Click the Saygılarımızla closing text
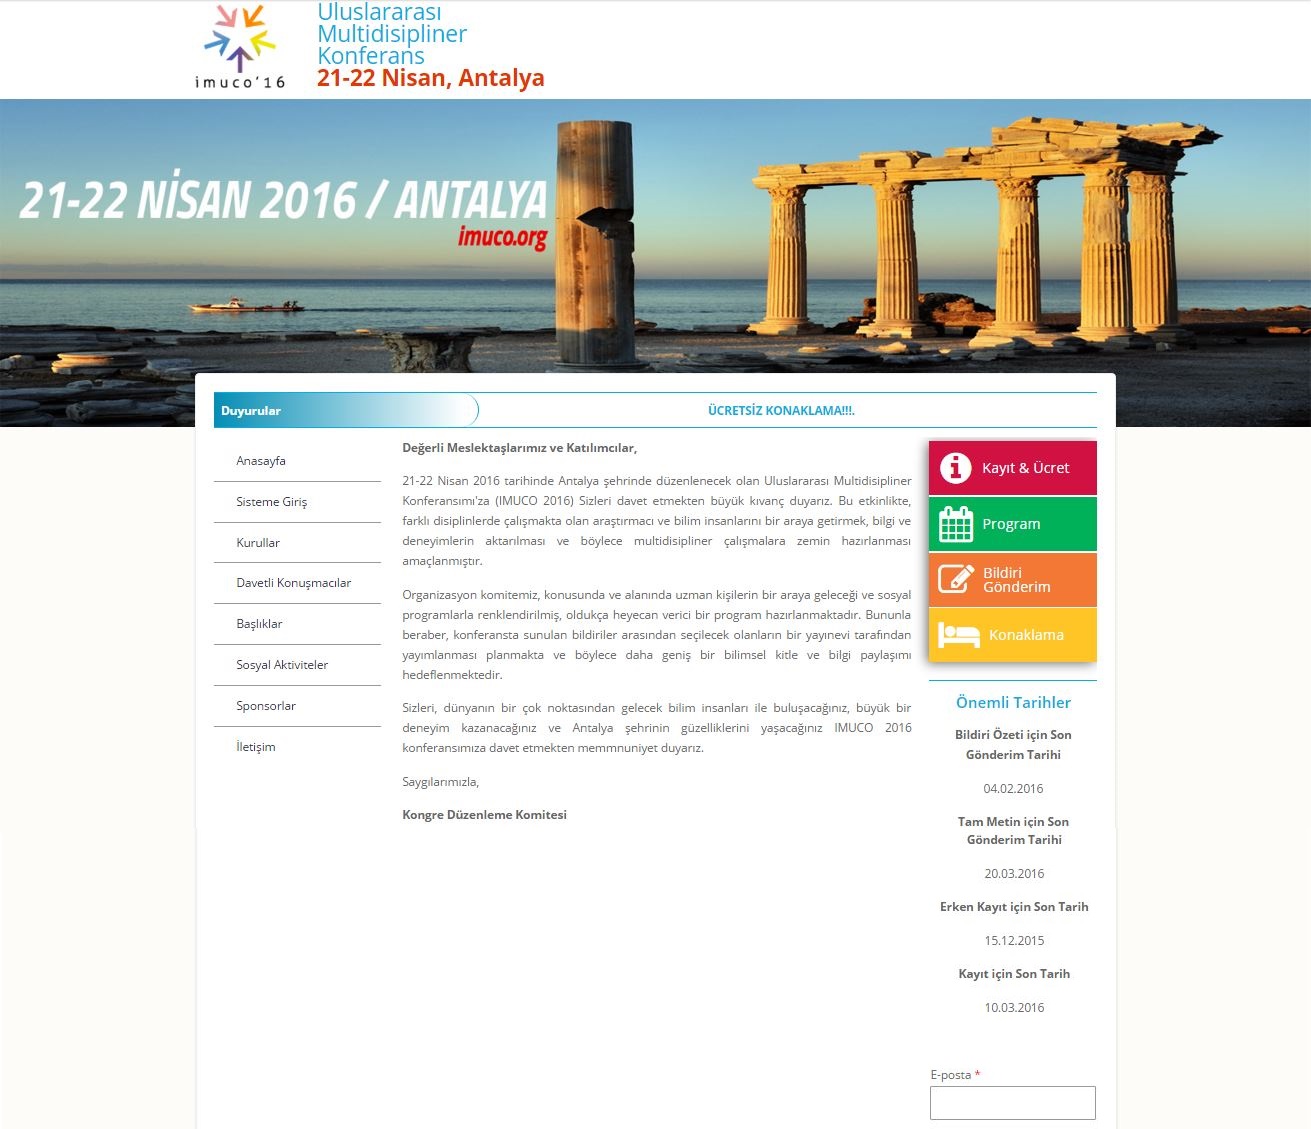1311x1129 pixels. [x=440, y=782]
